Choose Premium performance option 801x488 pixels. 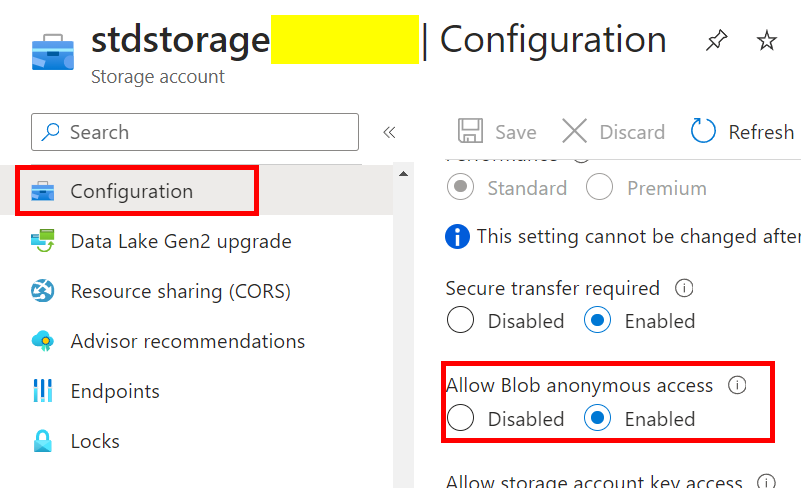click(600, 188)
